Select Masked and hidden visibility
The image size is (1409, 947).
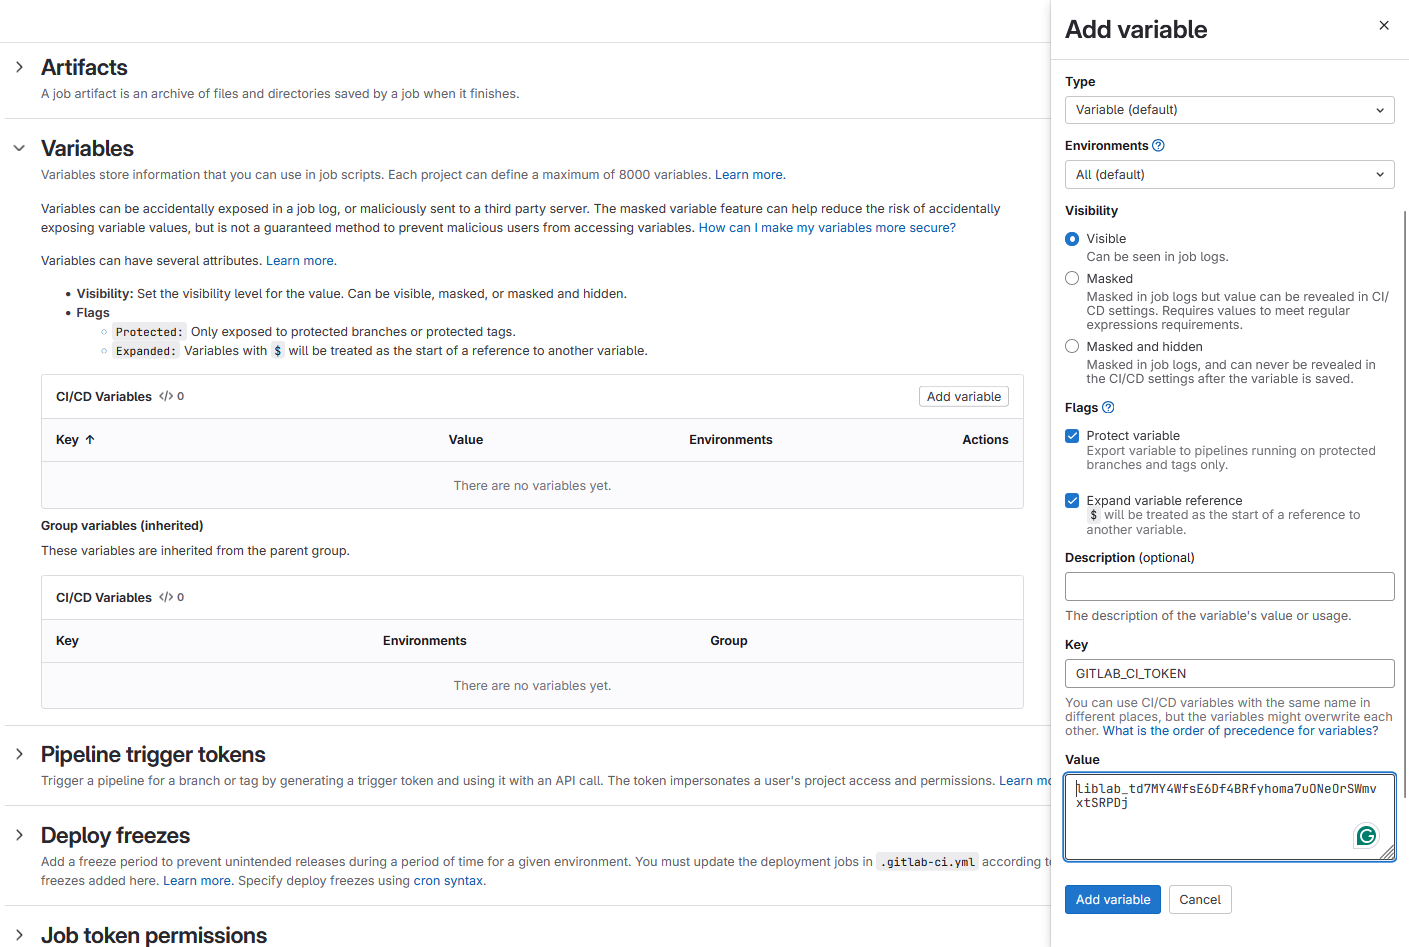(x=1072, y=346)
